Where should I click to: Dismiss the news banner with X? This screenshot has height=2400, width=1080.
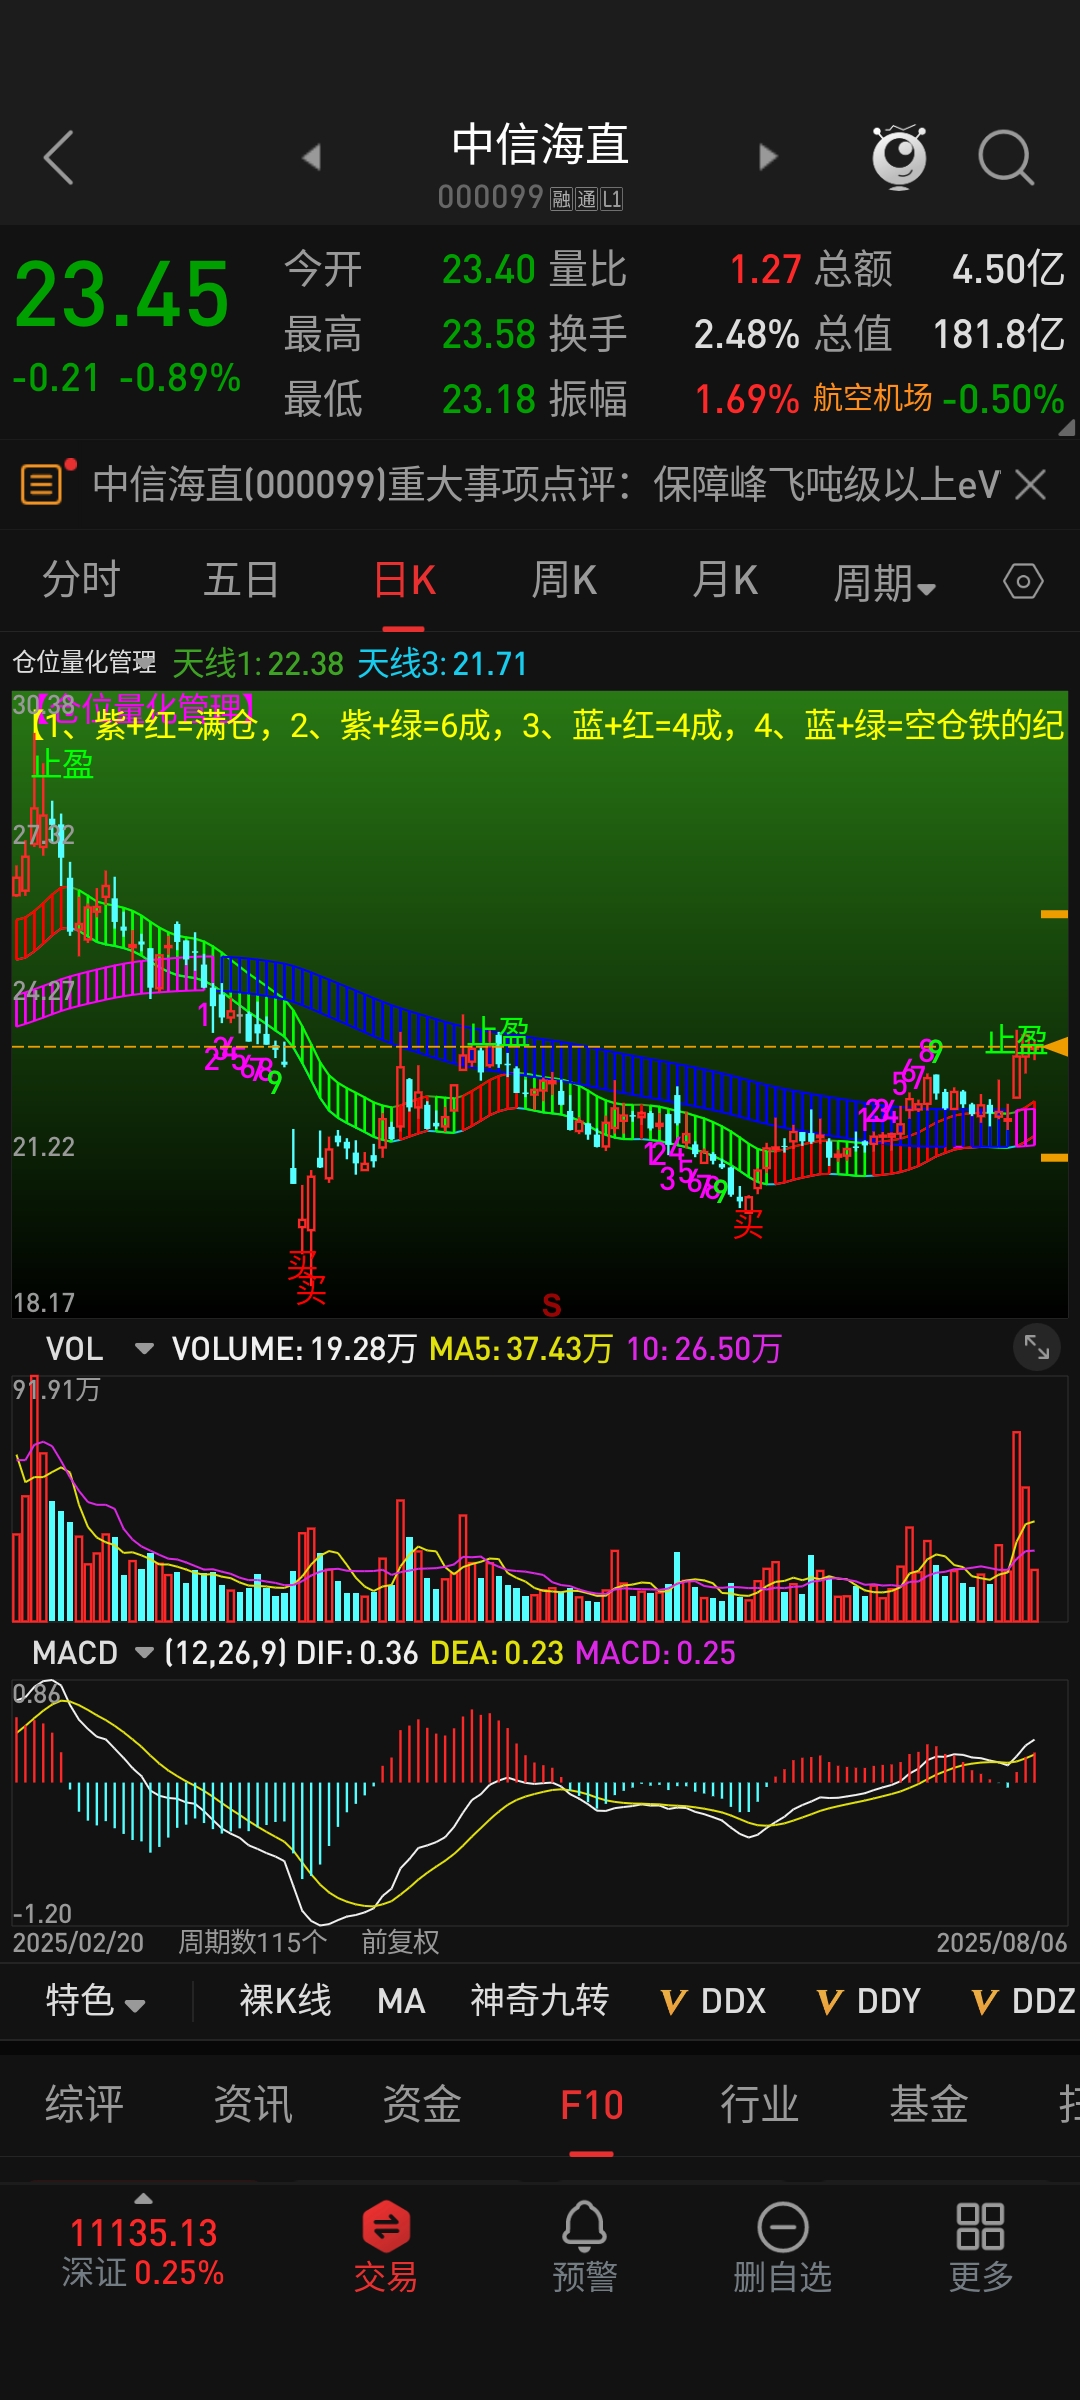[1030, 485]
